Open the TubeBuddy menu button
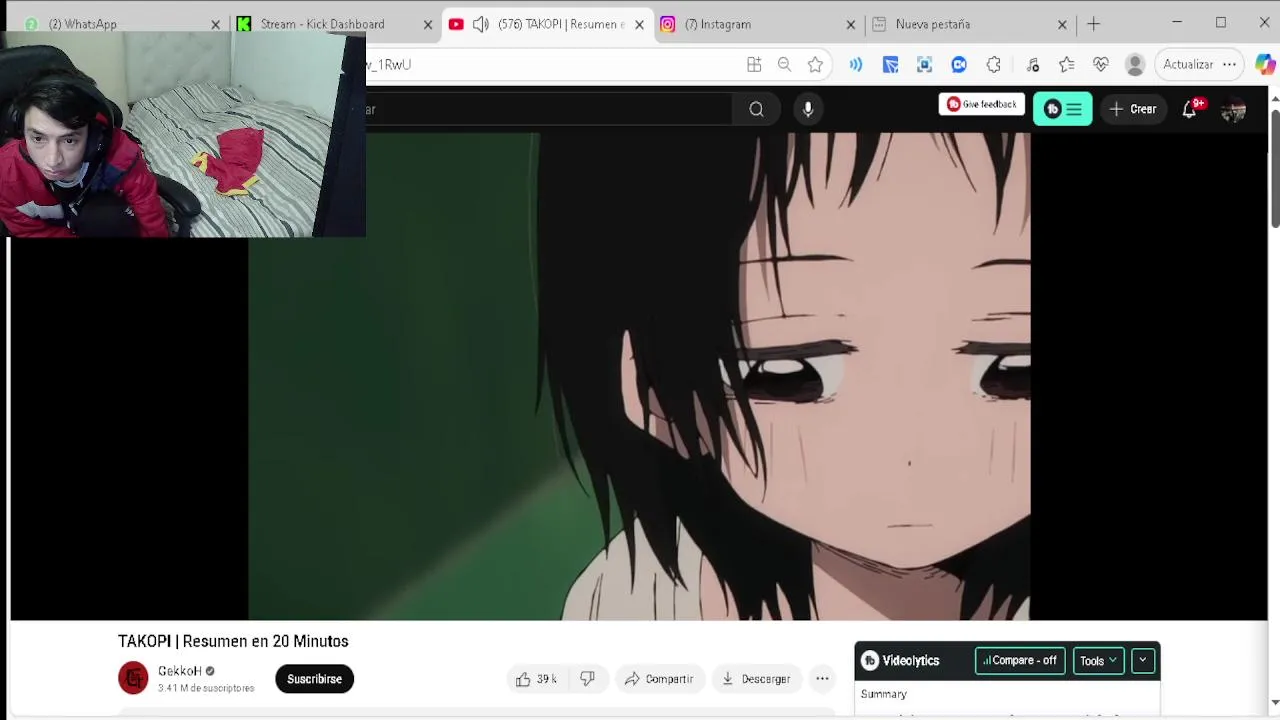Viewport: 1280px width, 720px height. coord(1062,109)
